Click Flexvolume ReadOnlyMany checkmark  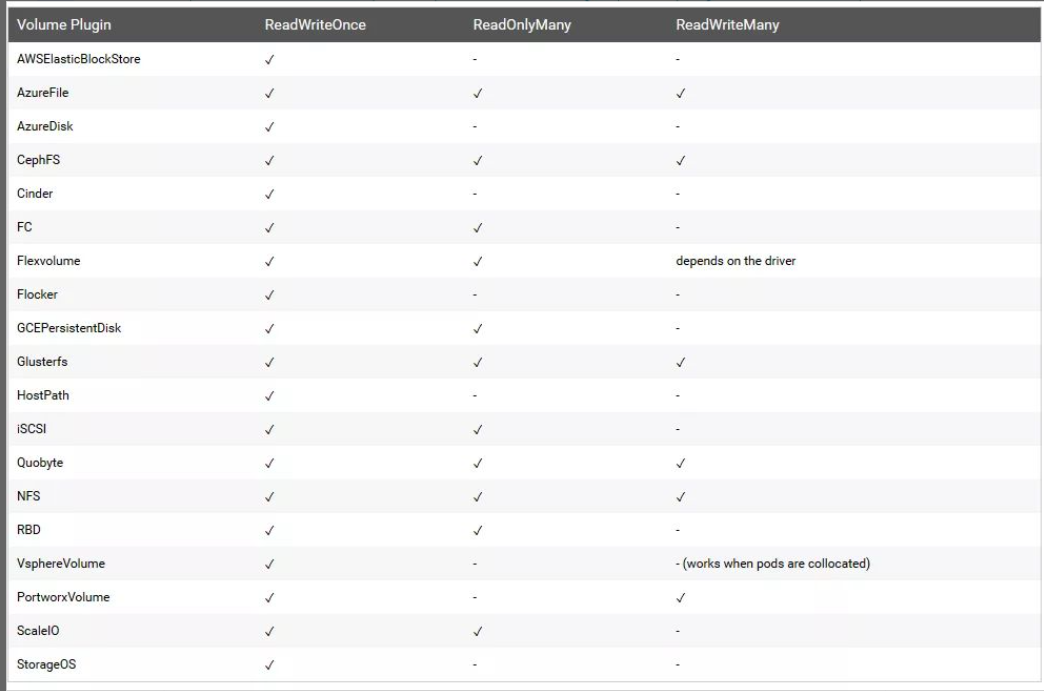click(478, 261)
